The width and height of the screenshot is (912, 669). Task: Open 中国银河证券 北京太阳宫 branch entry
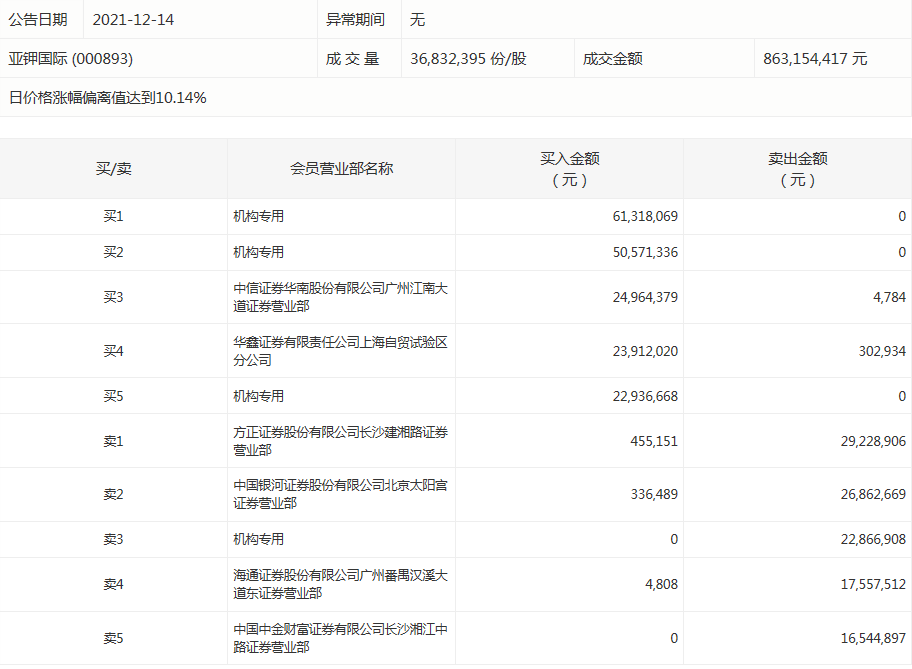pos(340,495)
